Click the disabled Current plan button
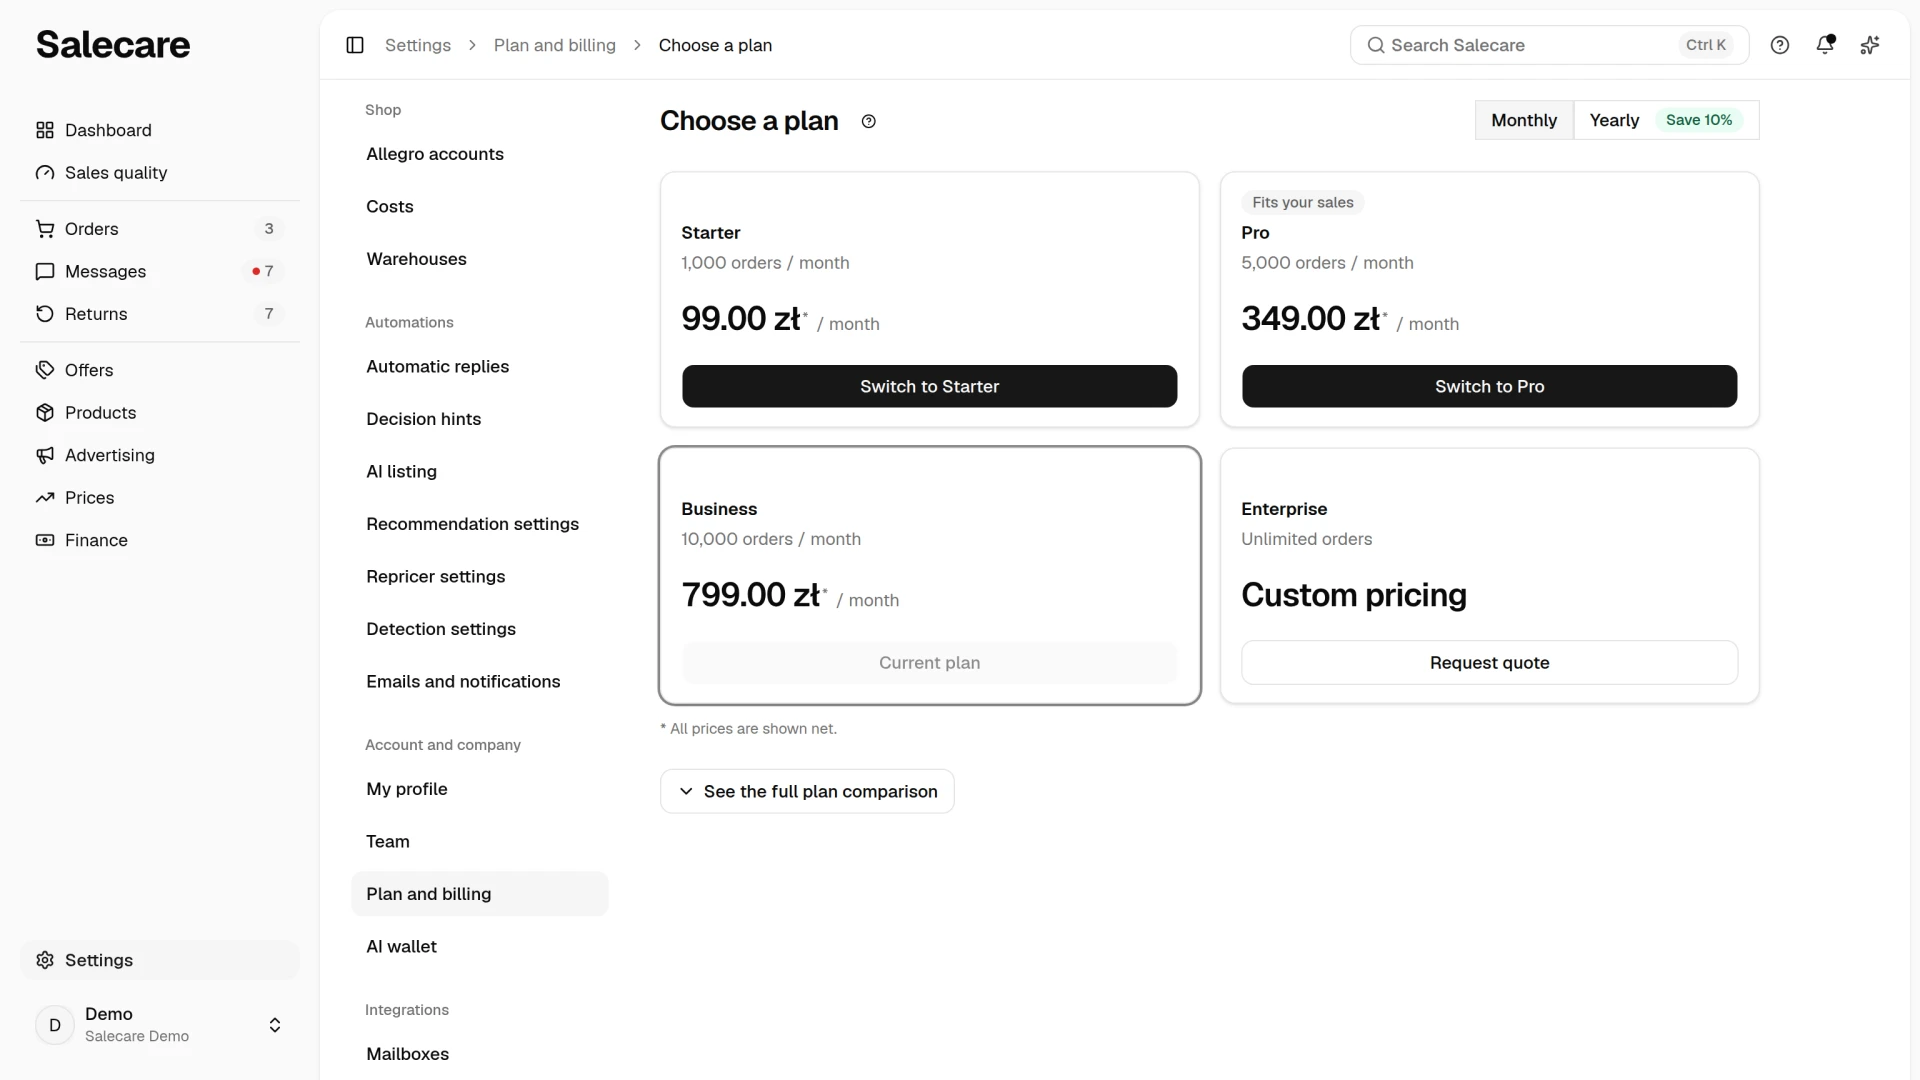Image resolution: width=1920 pixels, height=1080 pixels. coord(930,662)
